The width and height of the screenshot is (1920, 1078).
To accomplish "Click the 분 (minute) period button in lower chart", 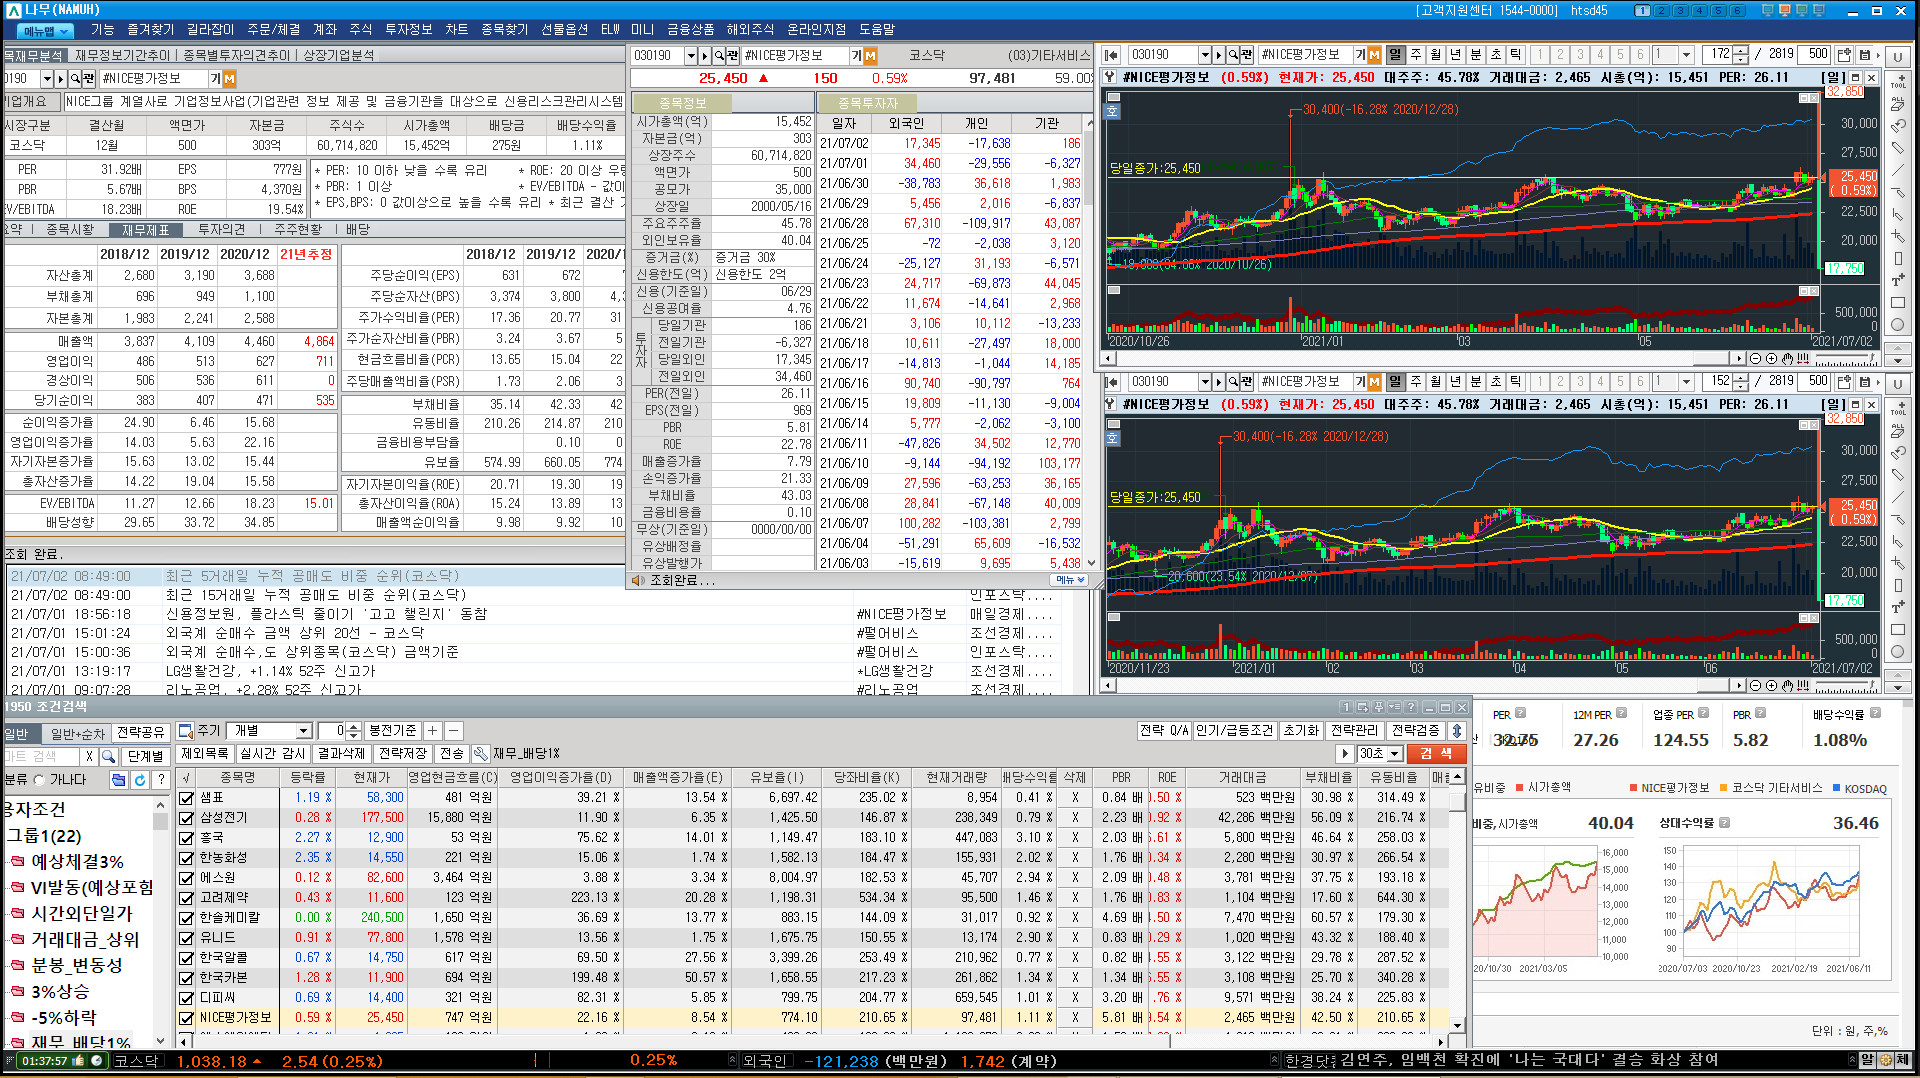I will tap(1475, 382).
